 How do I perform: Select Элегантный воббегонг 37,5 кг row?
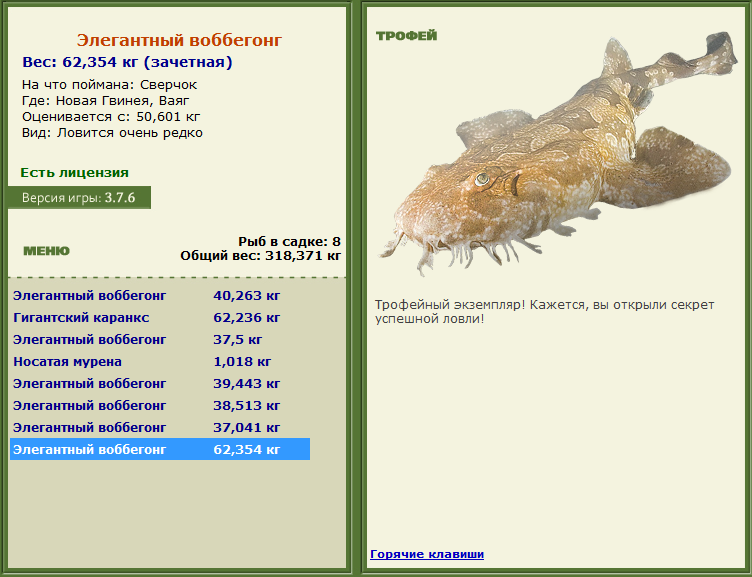click(x=160, y=340)
